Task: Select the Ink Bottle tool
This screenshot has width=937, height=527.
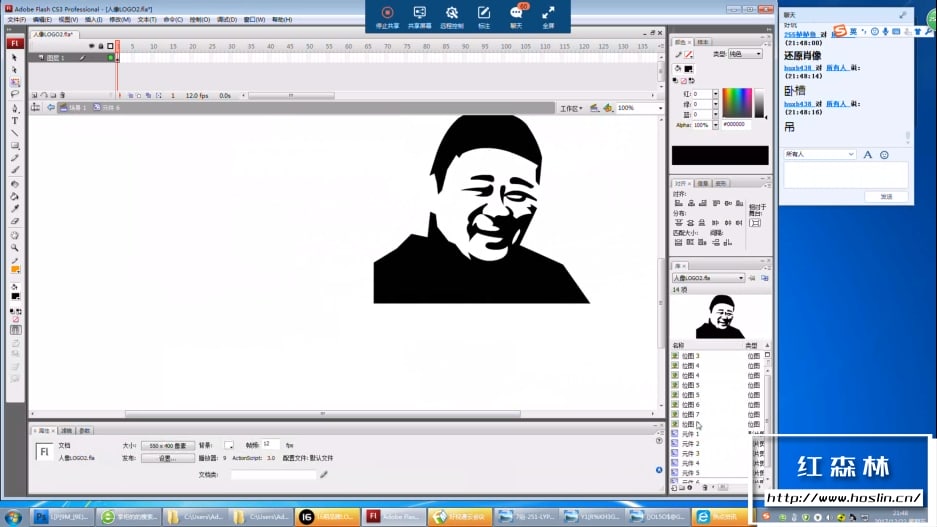Action: click(15, 184)
